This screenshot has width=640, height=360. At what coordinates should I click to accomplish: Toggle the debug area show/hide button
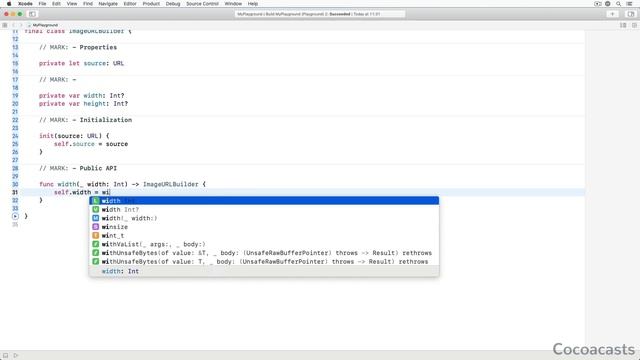5,355
